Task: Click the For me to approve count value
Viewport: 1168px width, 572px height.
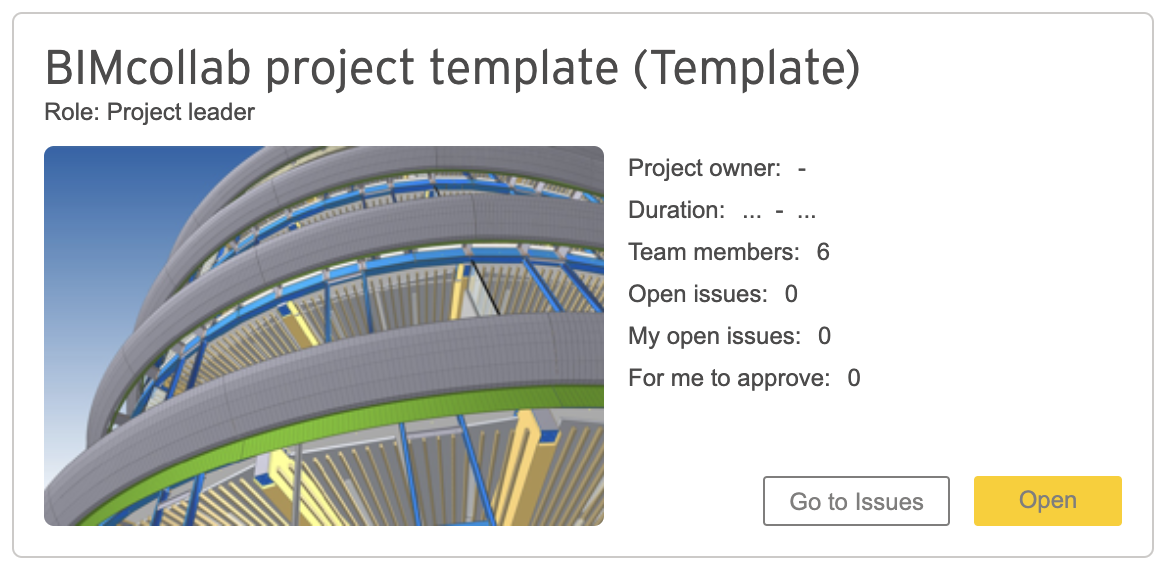Action: pyautogui.click(x=854, y=378)
